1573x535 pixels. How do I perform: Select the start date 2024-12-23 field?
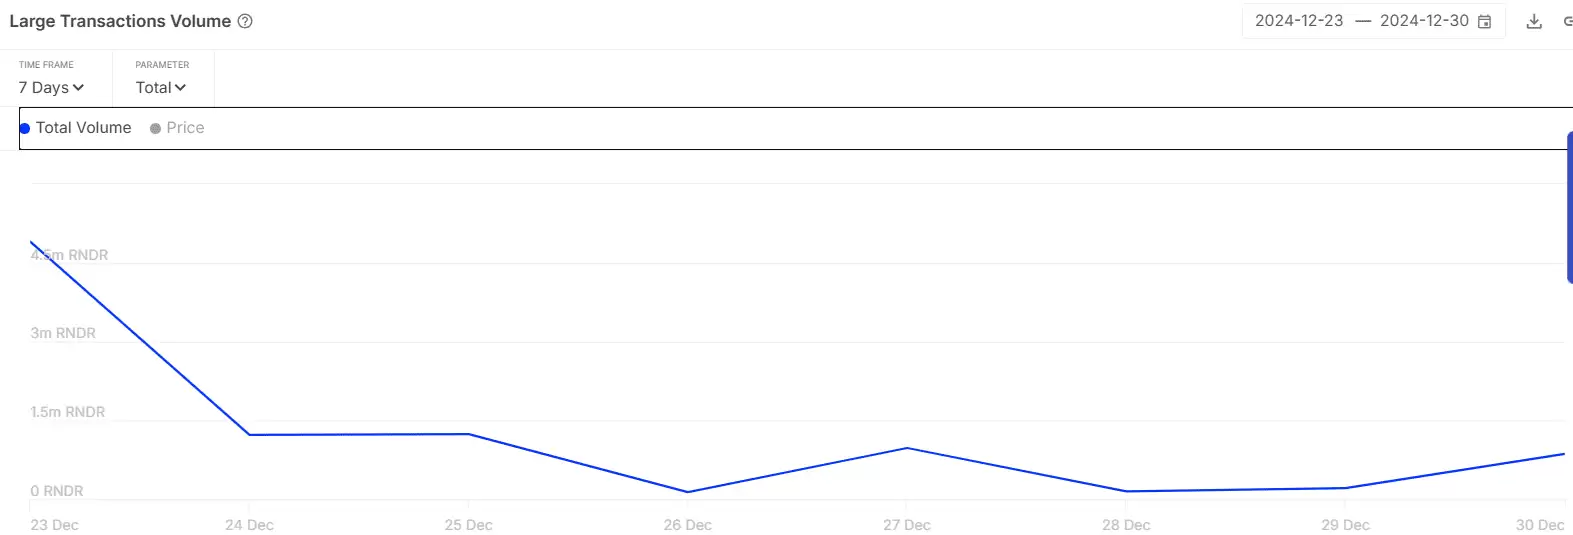point(1299,21)
